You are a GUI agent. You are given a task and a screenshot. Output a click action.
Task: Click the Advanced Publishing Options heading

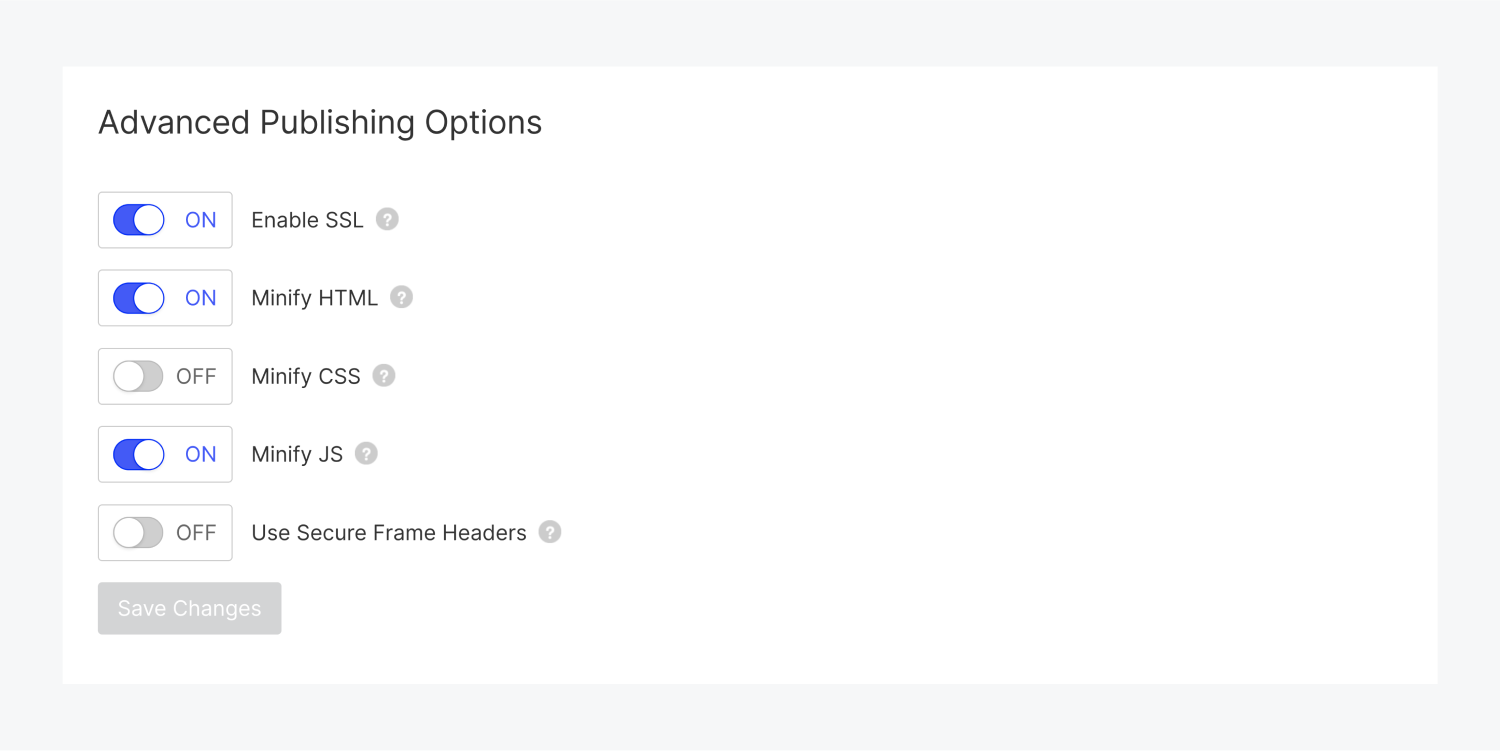320,123
